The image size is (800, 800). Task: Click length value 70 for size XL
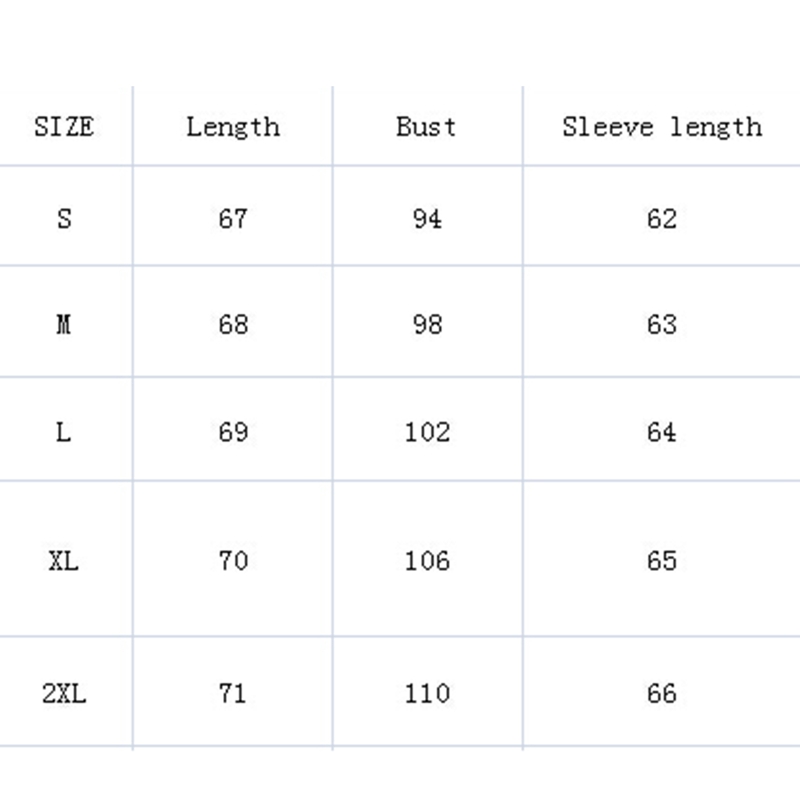232,560
